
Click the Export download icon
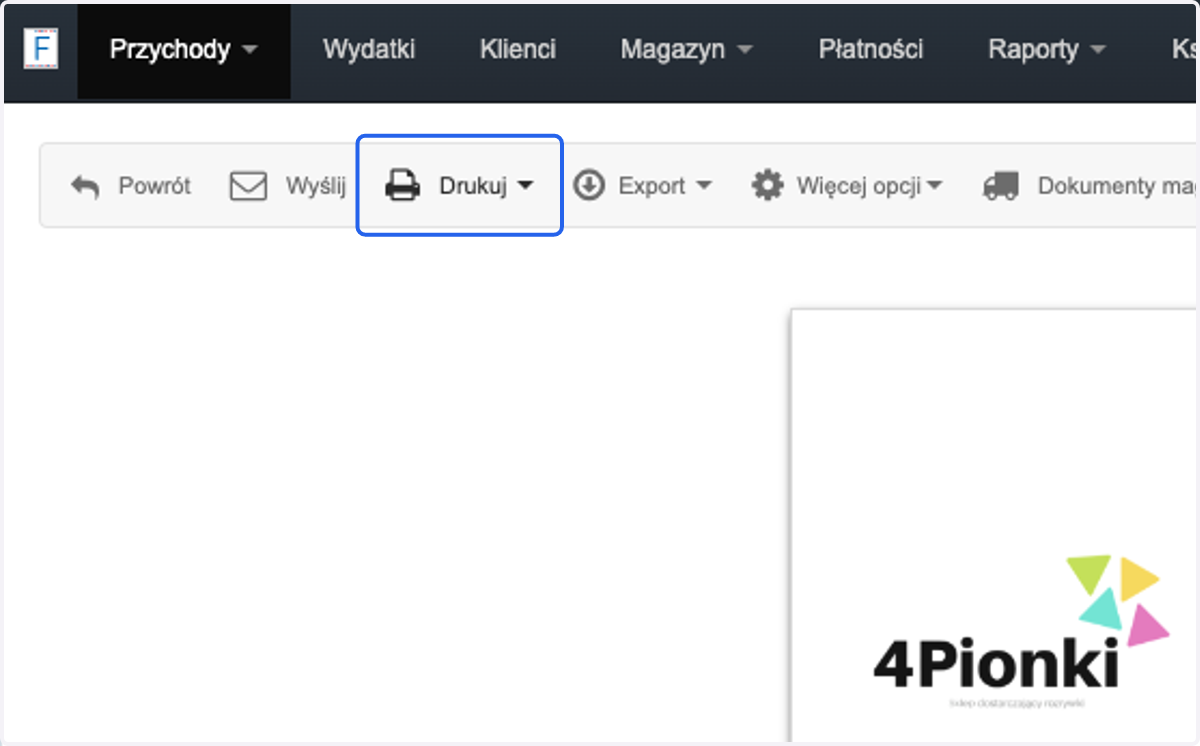(x=588, y=186)
